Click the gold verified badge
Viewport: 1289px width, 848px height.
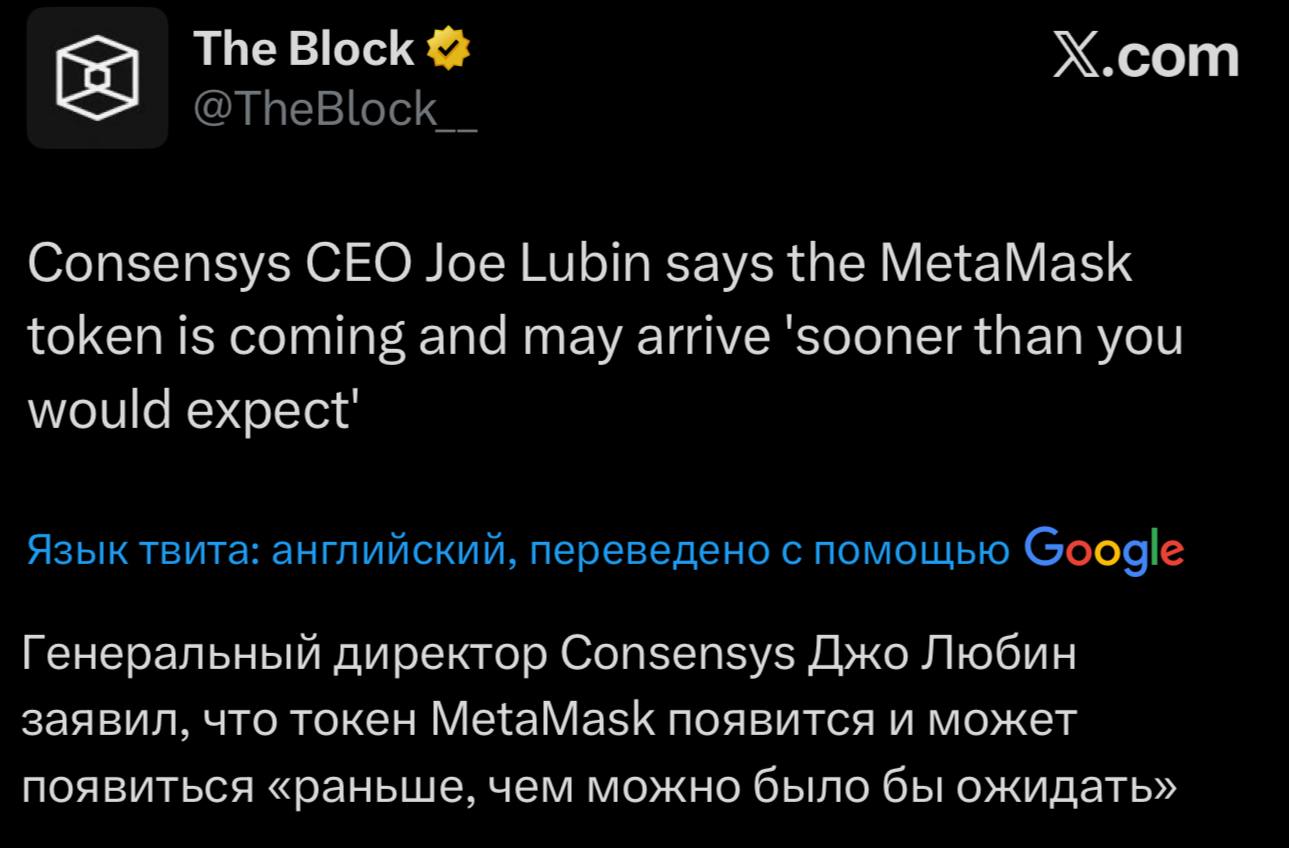coord(449,50)
